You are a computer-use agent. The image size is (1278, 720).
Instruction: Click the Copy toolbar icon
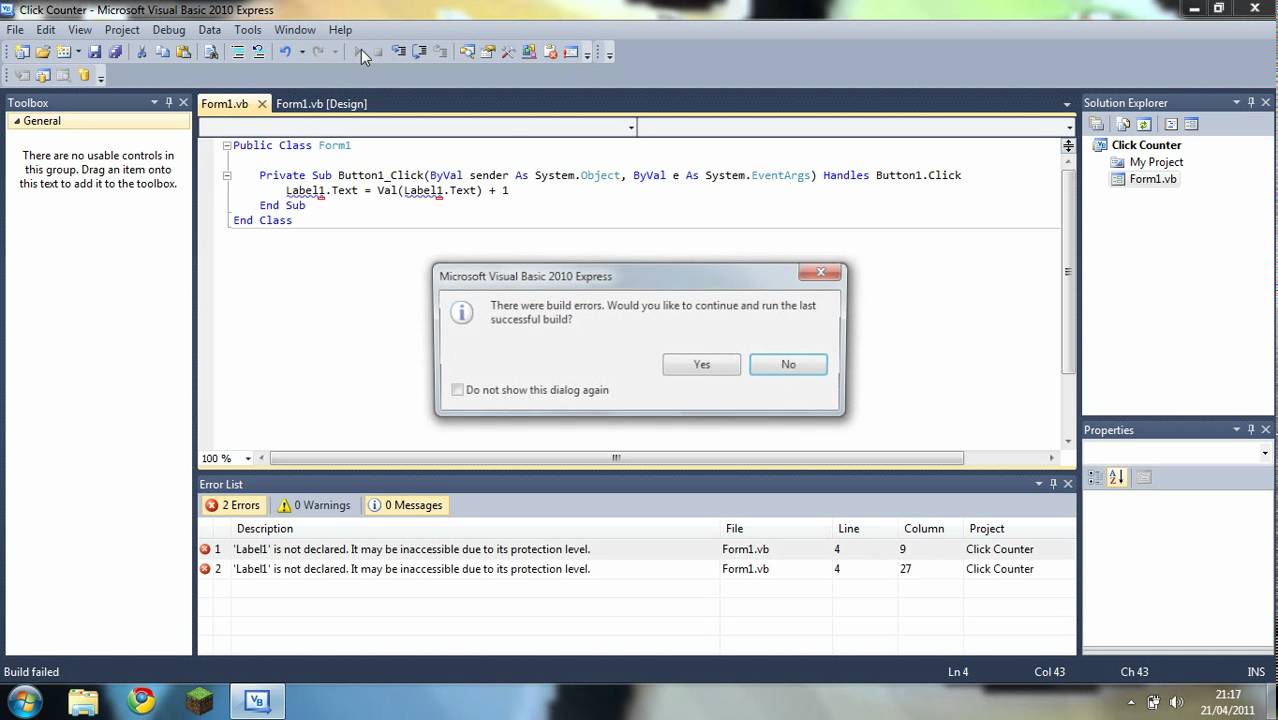(x=162, y=52)
